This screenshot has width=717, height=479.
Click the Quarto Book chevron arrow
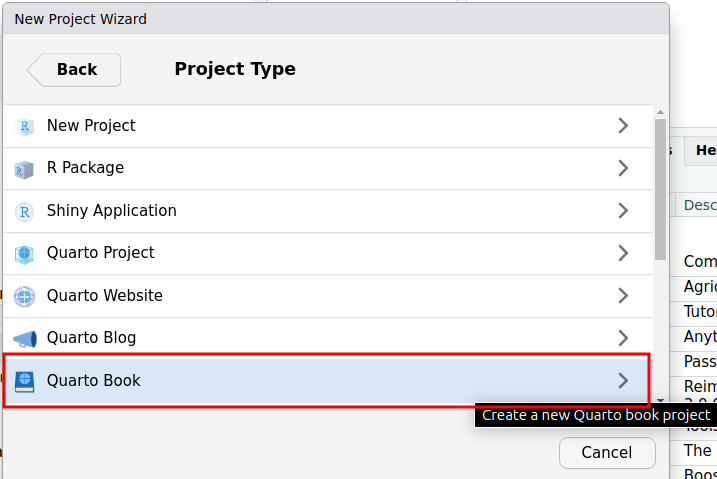click(623, 380)
